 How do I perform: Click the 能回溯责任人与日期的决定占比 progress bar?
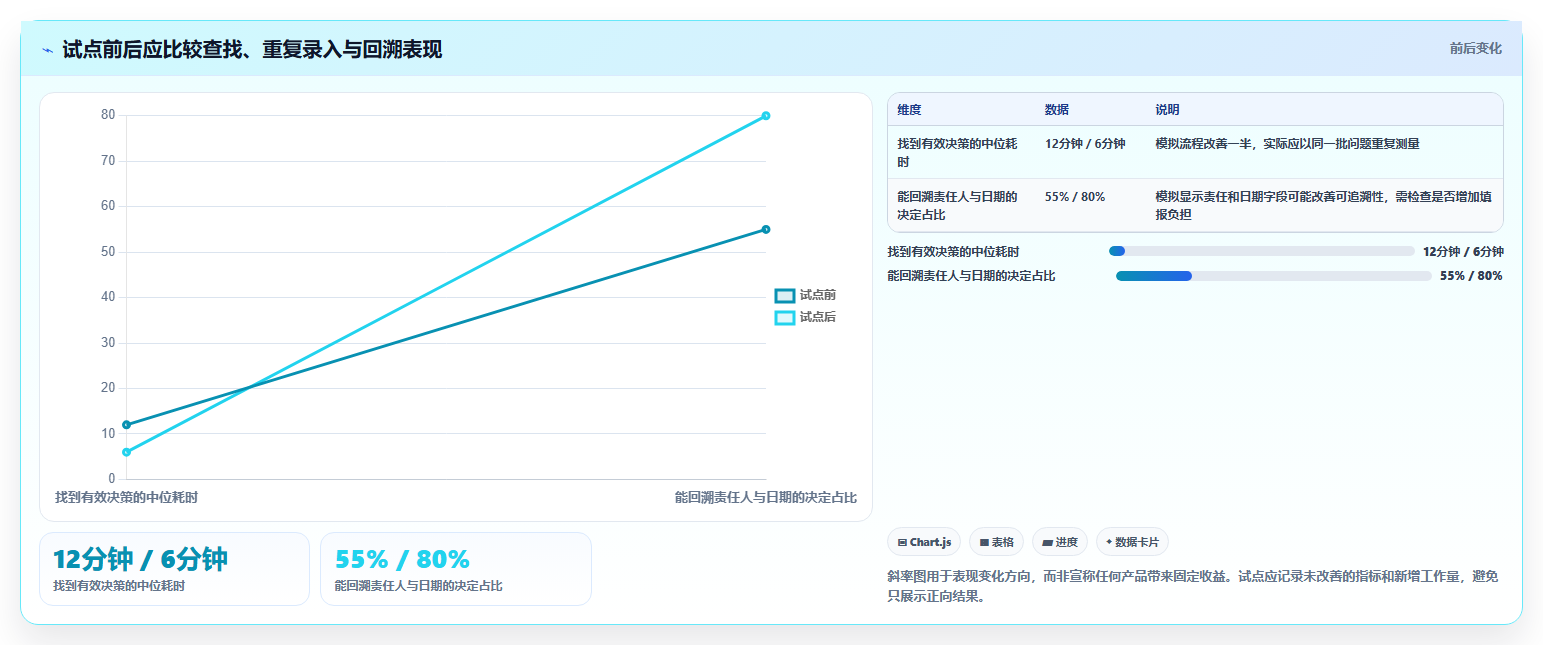pyautogui.click(x=1274, y=276)
